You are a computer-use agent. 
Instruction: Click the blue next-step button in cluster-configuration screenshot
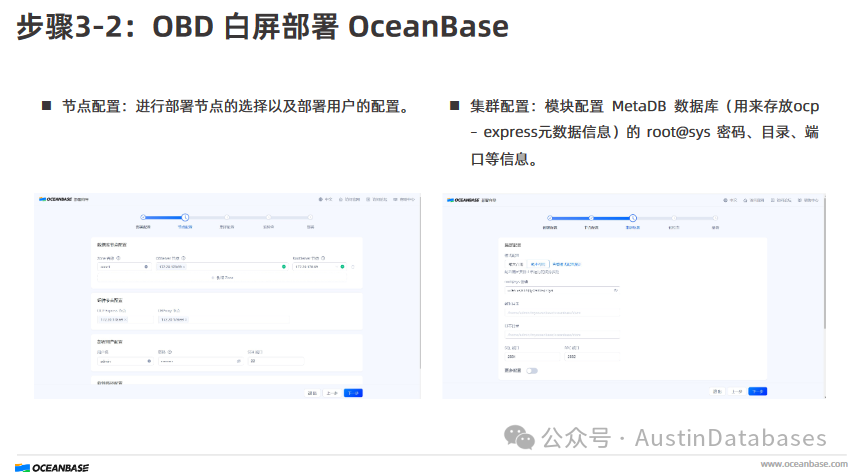point(758,391)
